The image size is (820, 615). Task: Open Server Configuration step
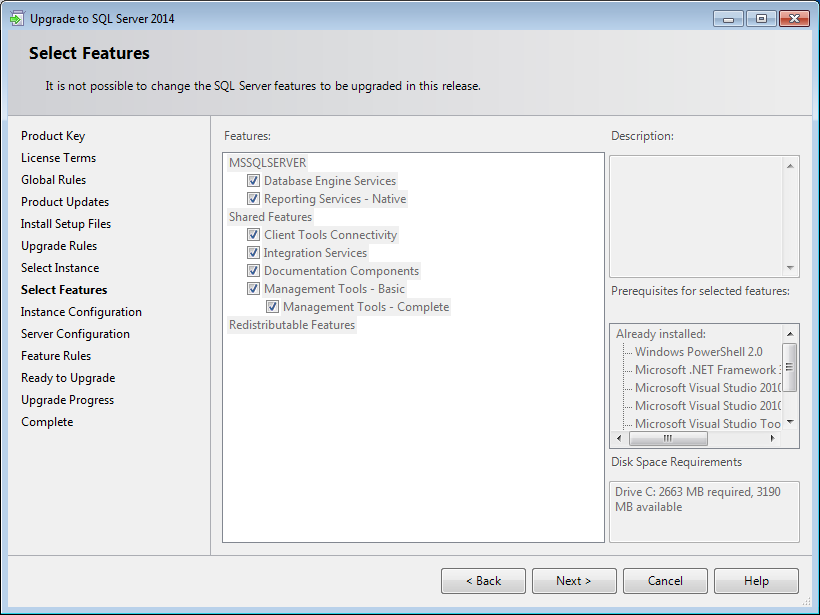click(x=75, y=334)
